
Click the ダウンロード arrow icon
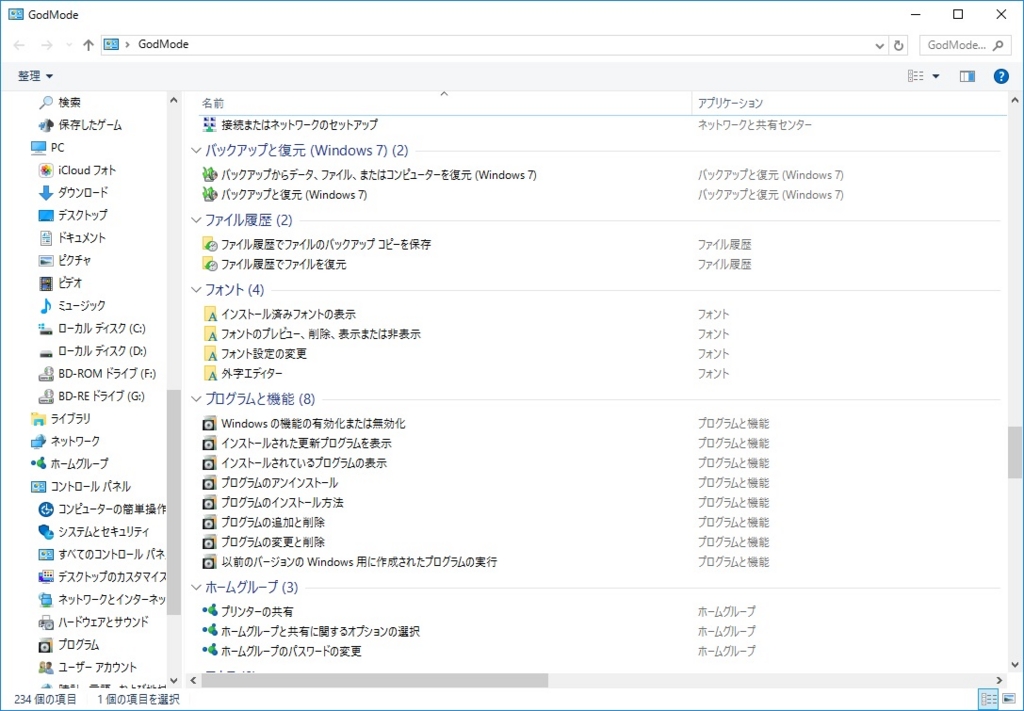(46, 193)
